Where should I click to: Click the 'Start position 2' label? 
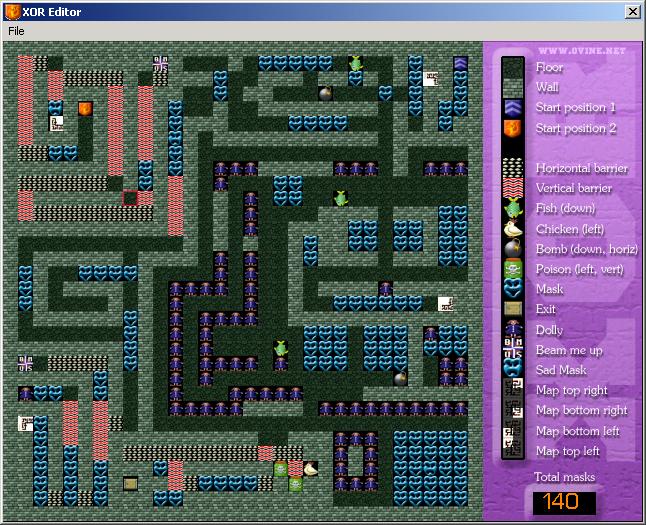[x=576, y=128]
